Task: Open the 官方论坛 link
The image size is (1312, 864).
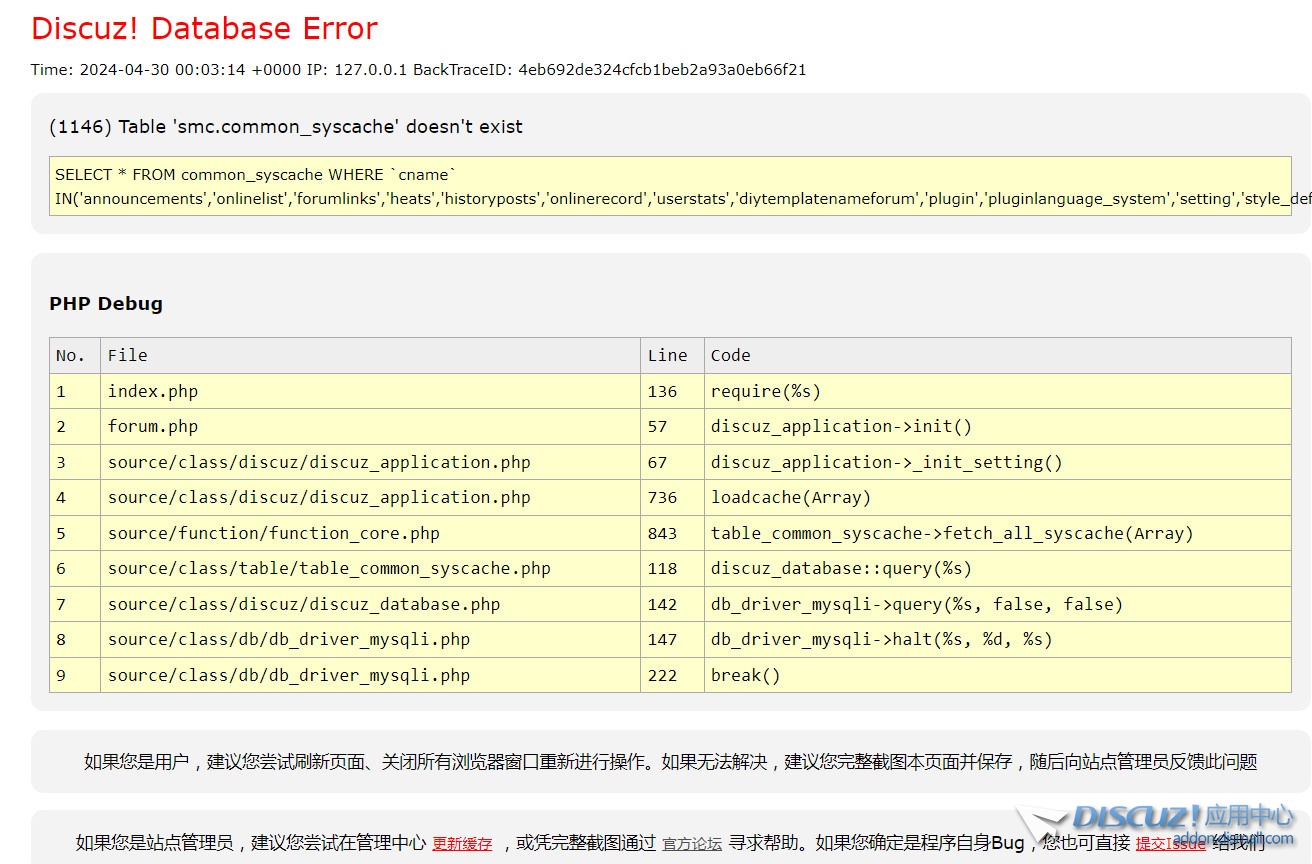Action: click(x=691, y=844)
